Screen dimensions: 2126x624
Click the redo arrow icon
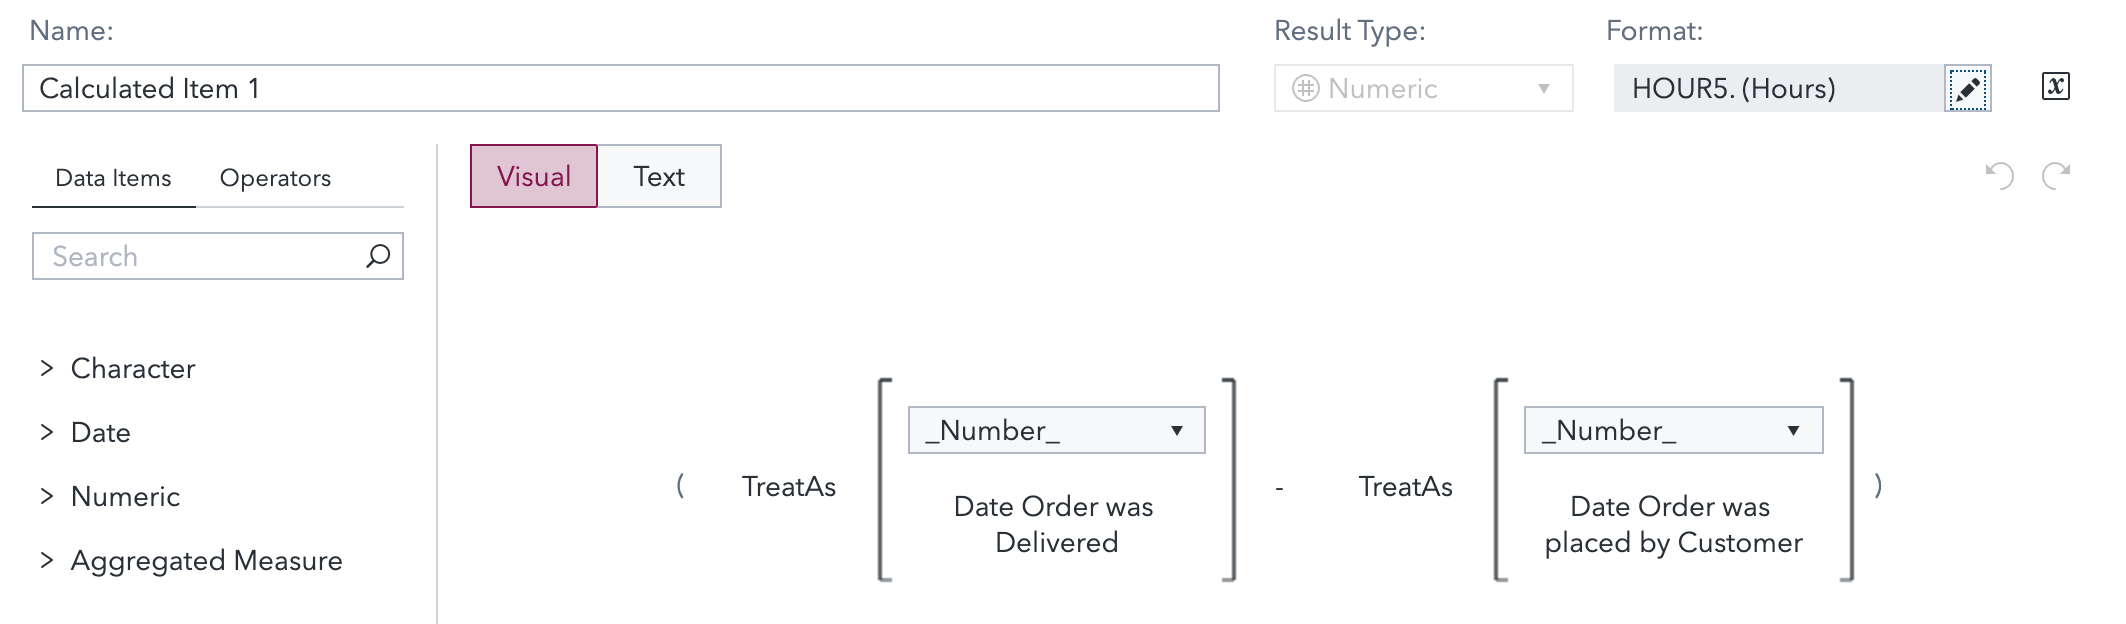[2056, 176]
